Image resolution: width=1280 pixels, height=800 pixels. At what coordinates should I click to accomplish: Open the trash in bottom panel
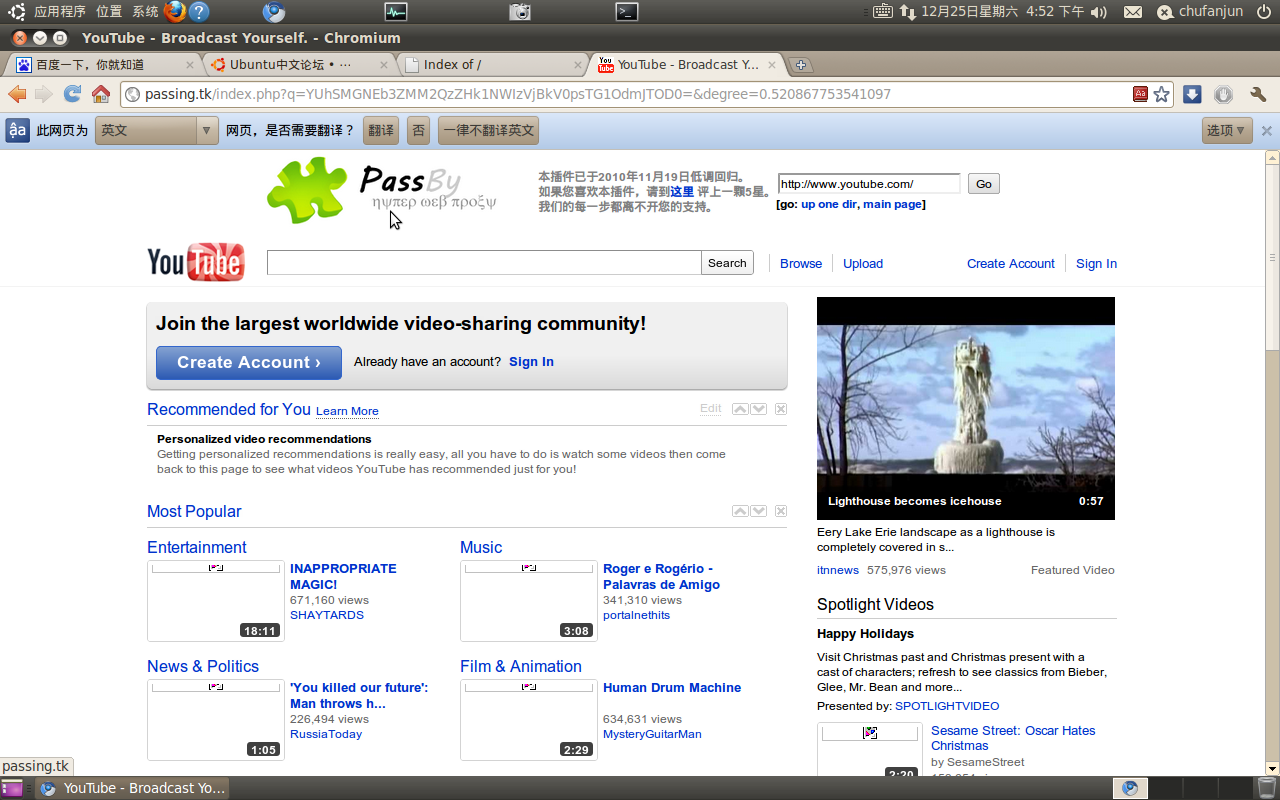(1266, 788)
